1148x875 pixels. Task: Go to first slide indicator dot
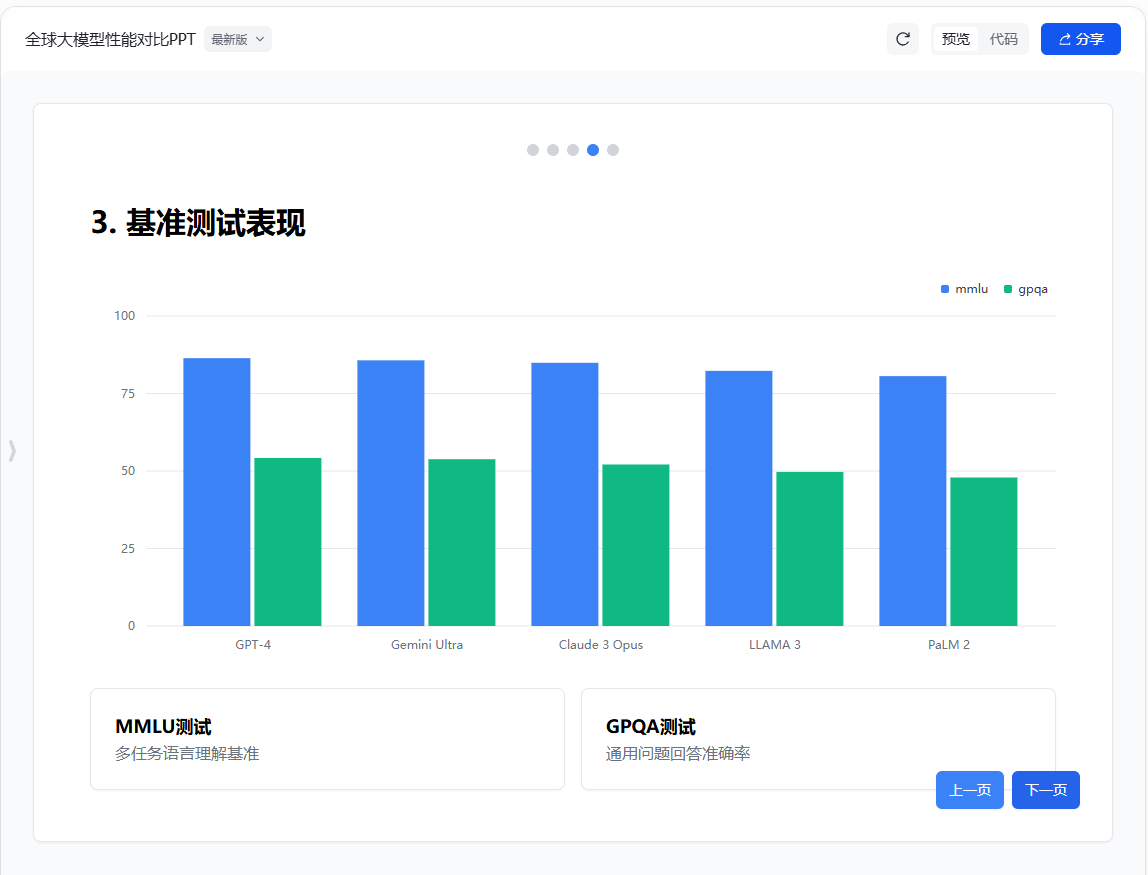[x=533, y=150]
